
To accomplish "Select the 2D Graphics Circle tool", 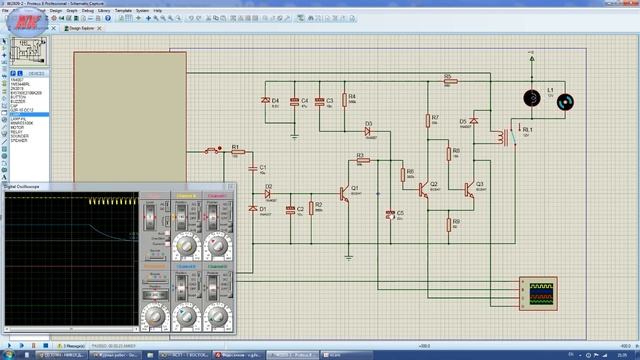I will click(x=4, y=156).
